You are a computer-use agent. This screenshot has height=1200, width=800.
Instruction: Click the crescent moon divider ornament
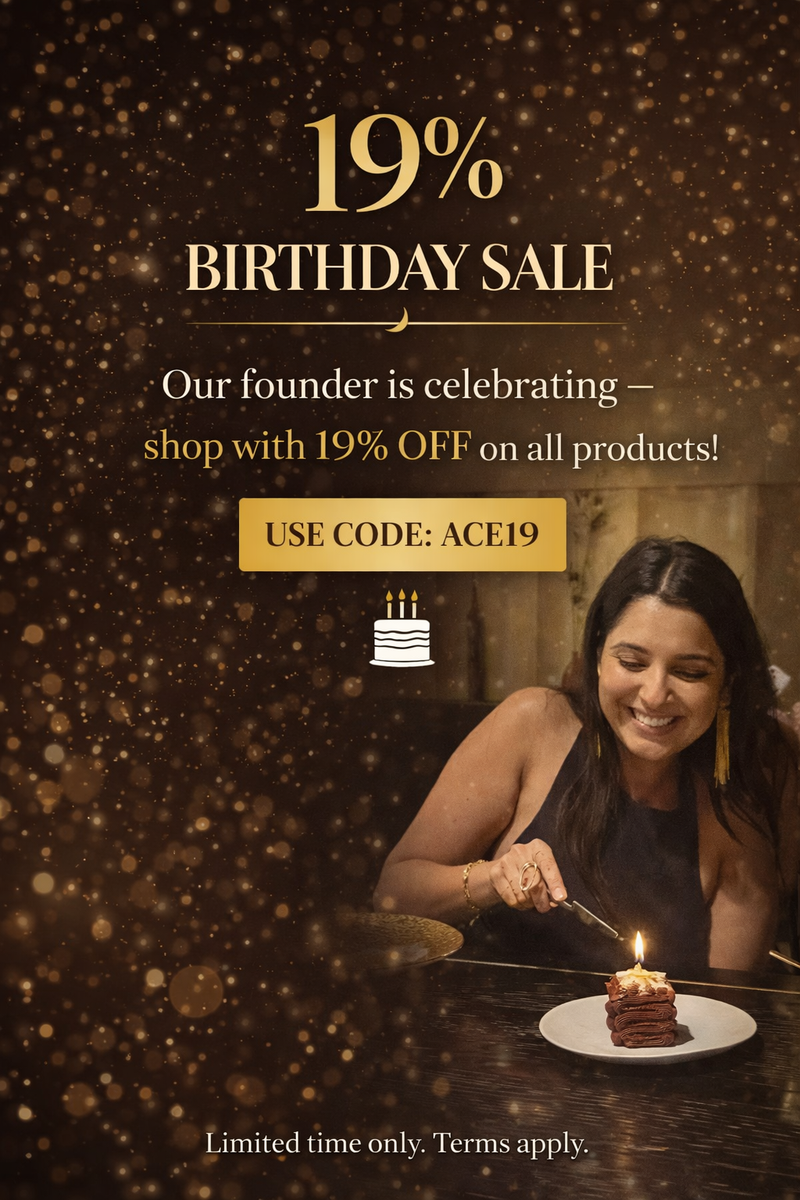401,319
